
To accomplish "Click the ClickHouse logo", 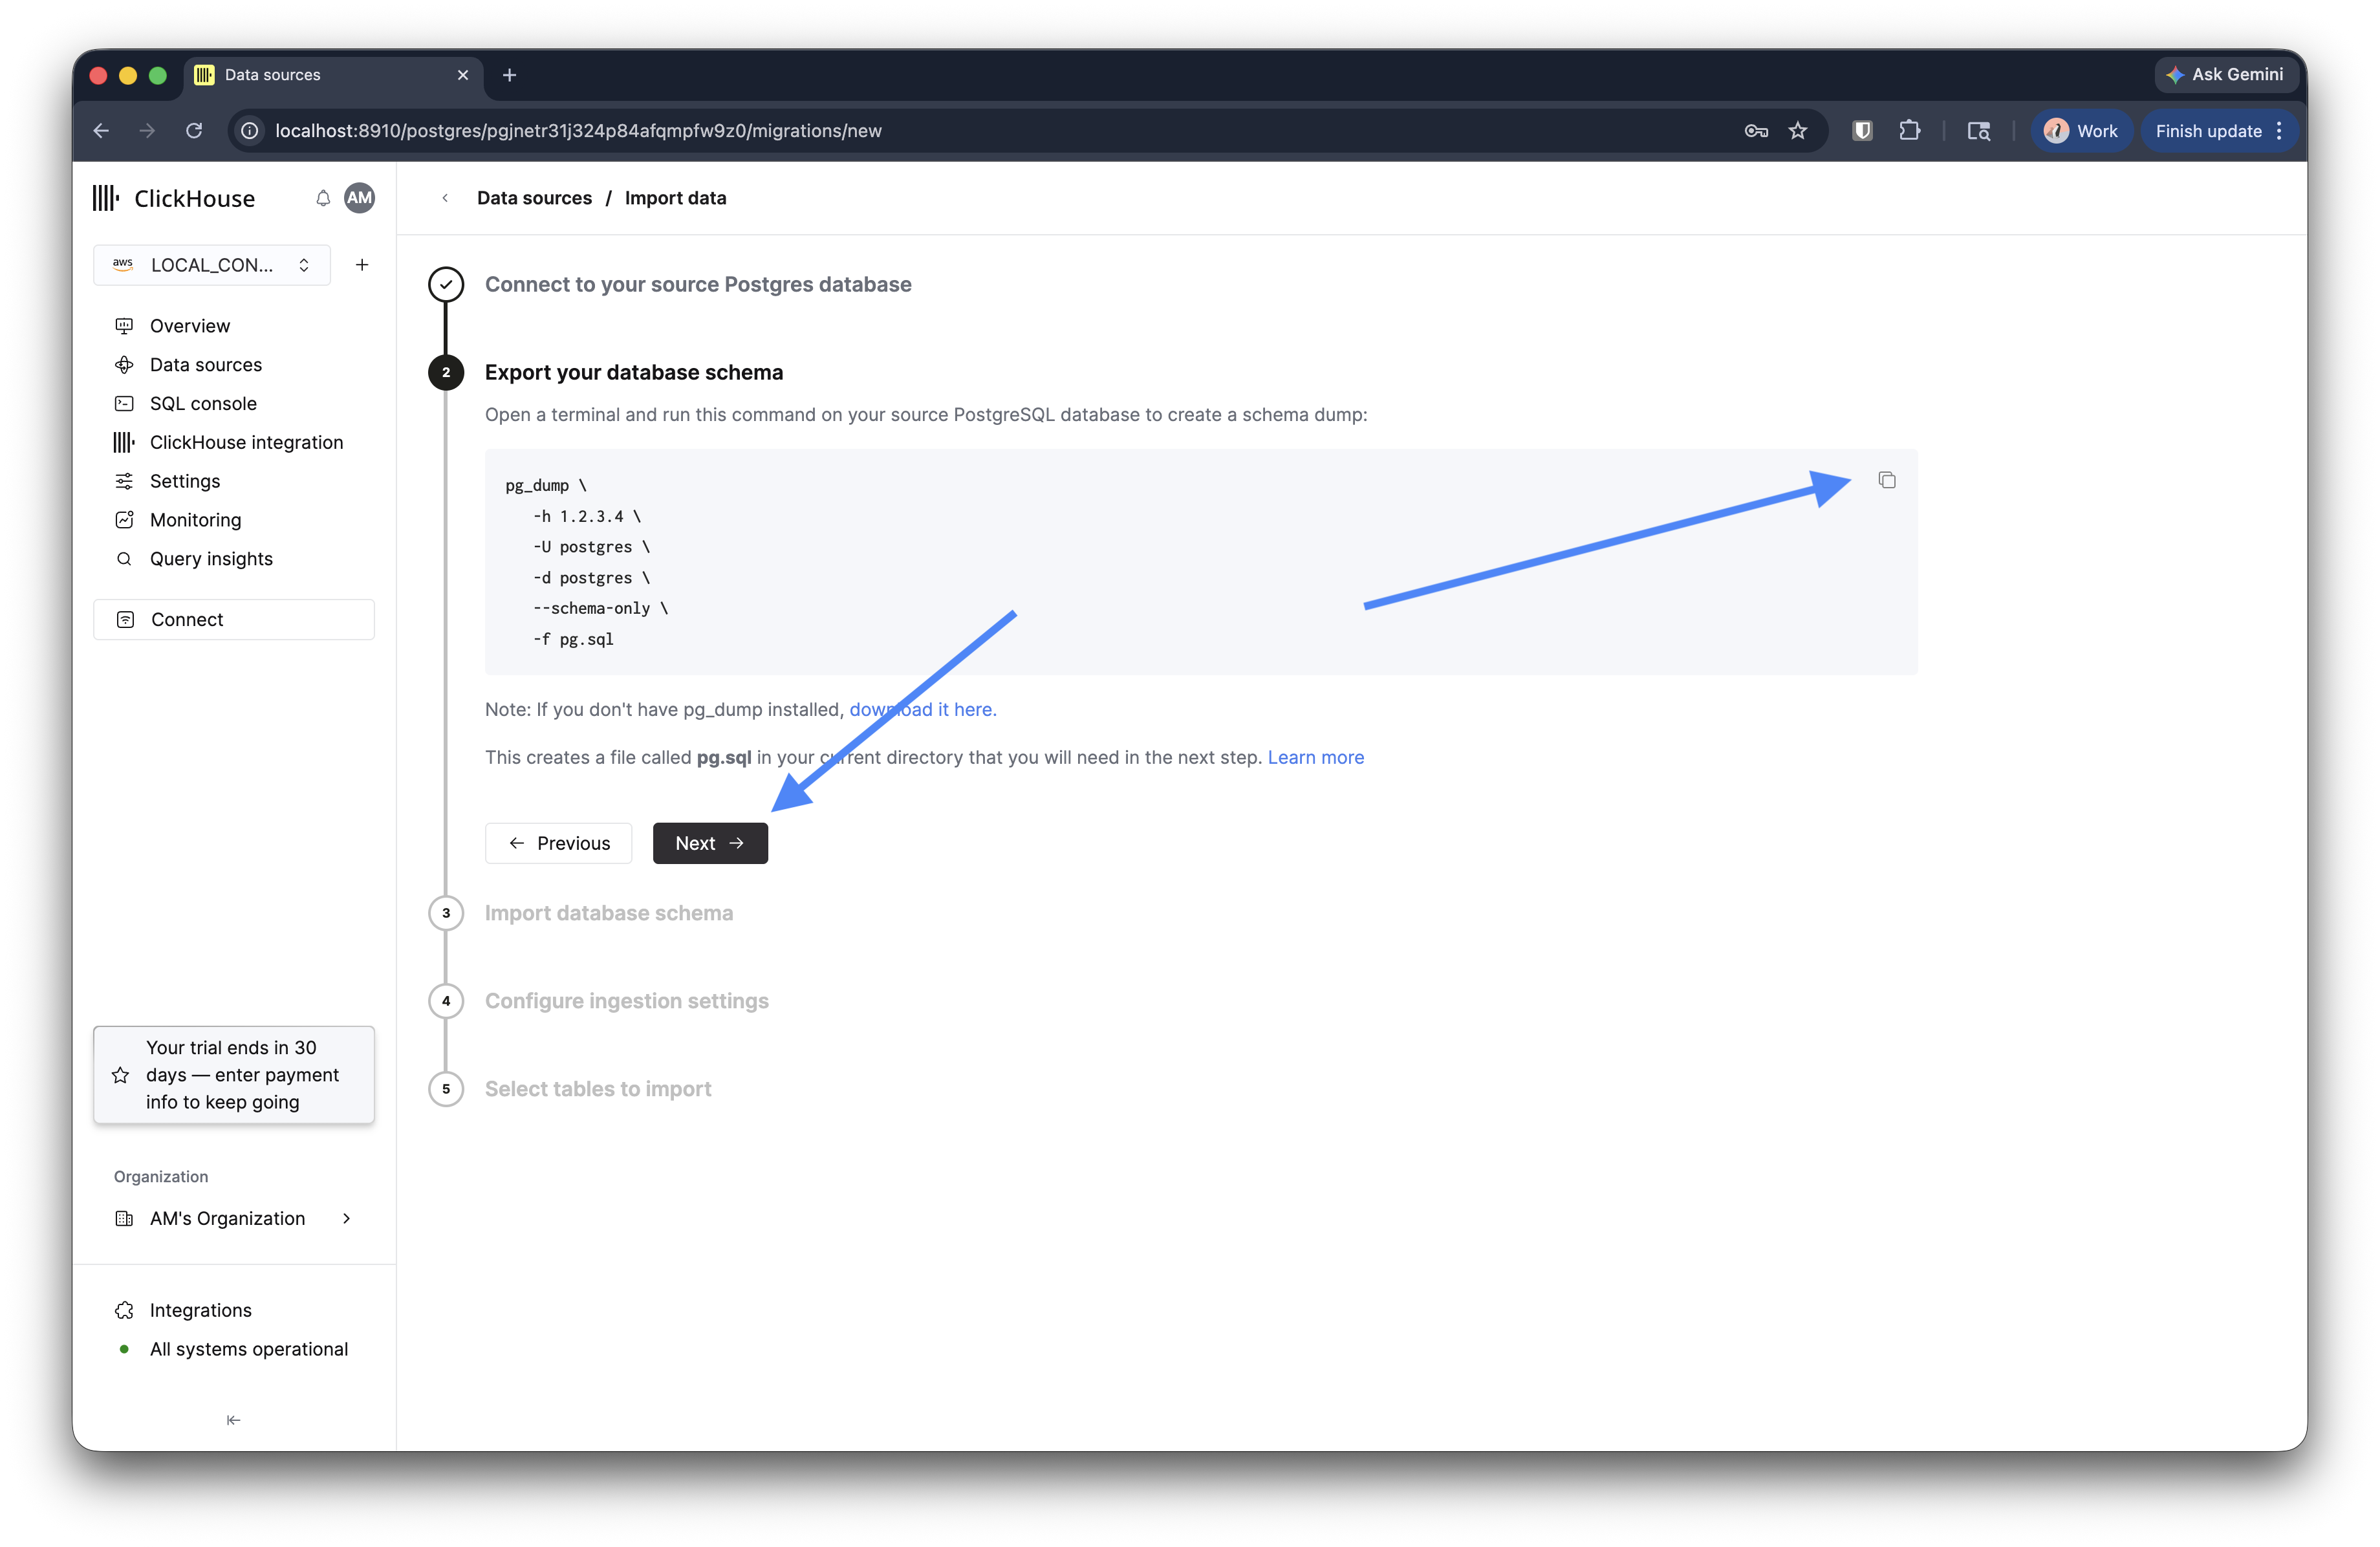I will coord(174,198).
